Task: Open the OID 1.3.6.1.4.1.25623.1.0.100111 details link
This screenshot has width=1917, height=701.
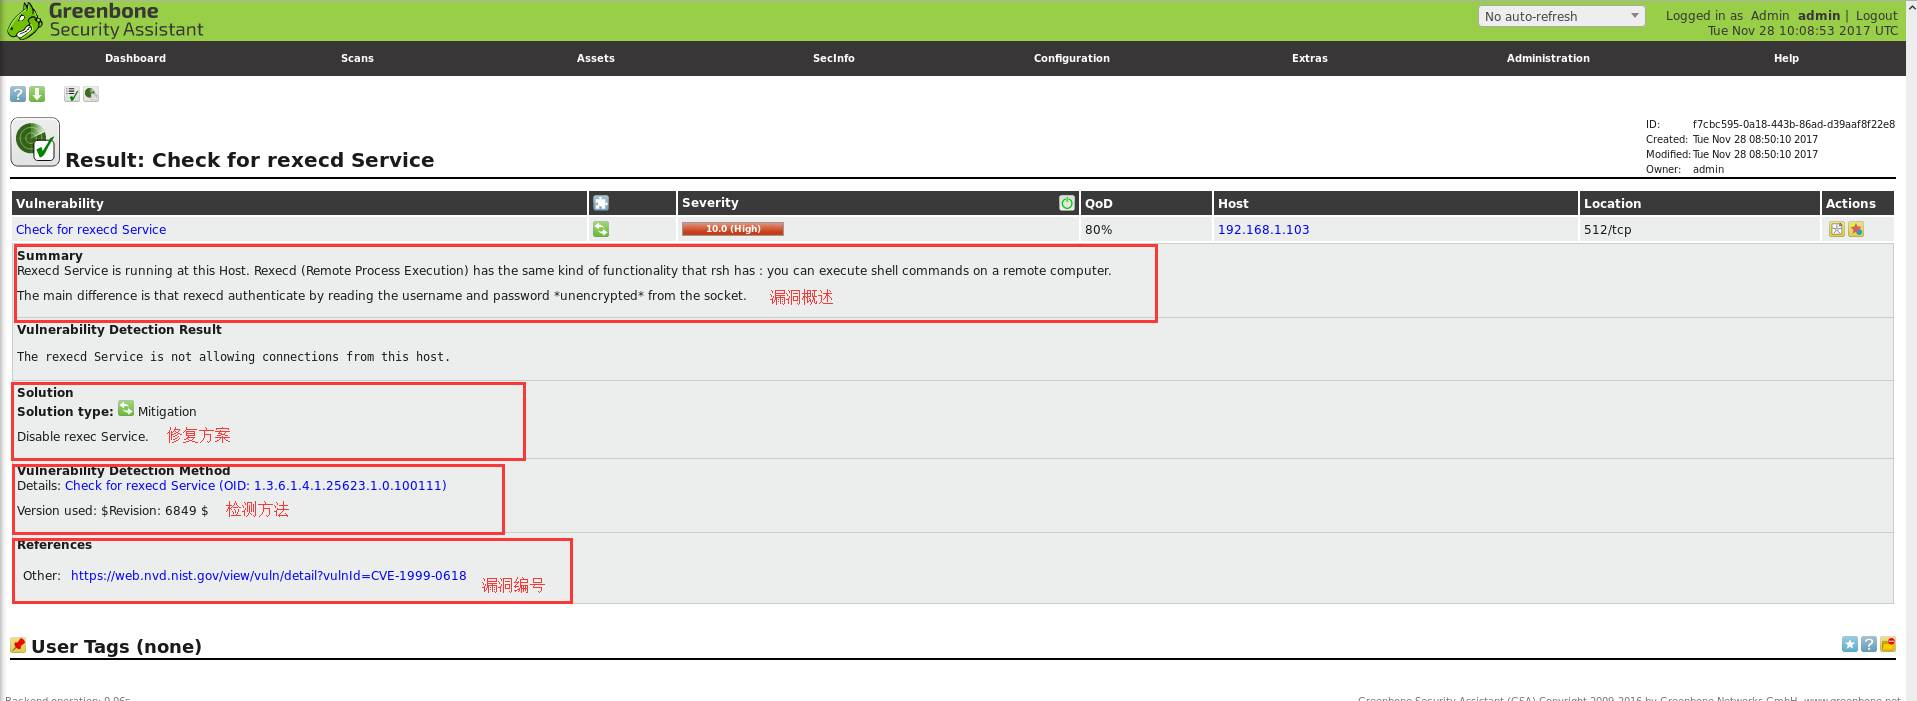Action: 256,485
